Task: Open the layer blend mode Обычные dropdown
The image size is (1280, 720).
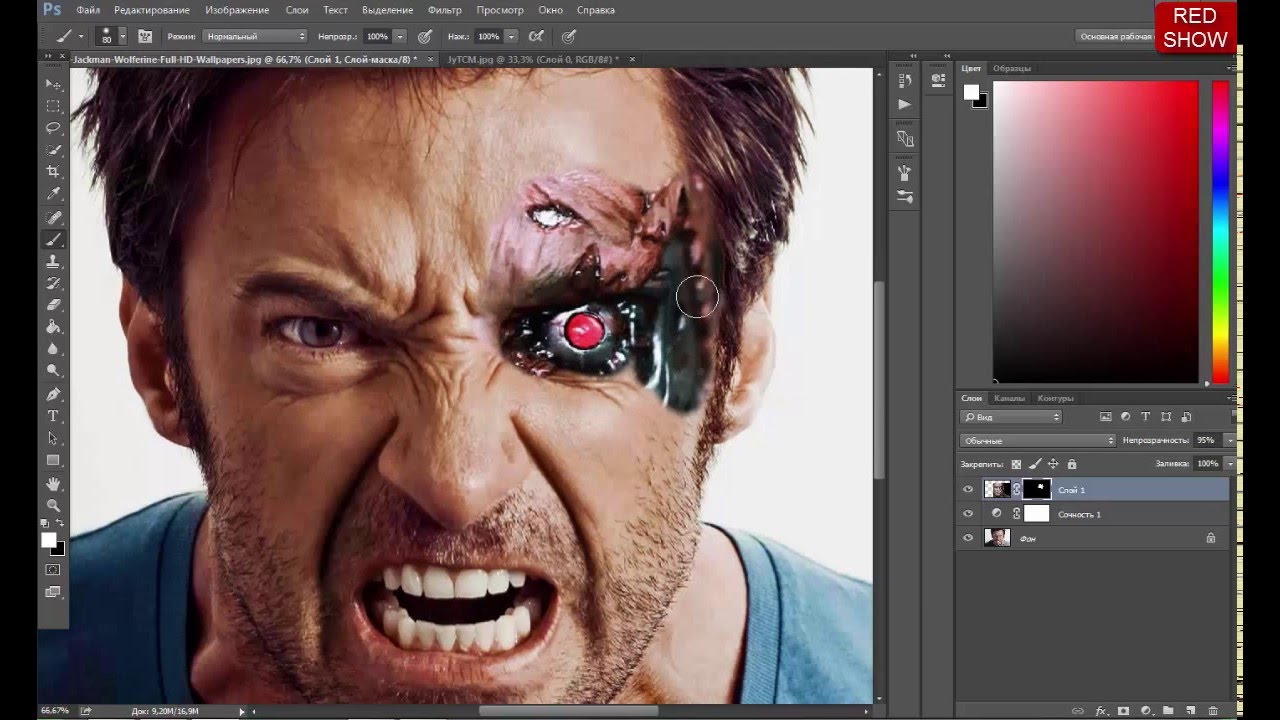Action: 1038,440
